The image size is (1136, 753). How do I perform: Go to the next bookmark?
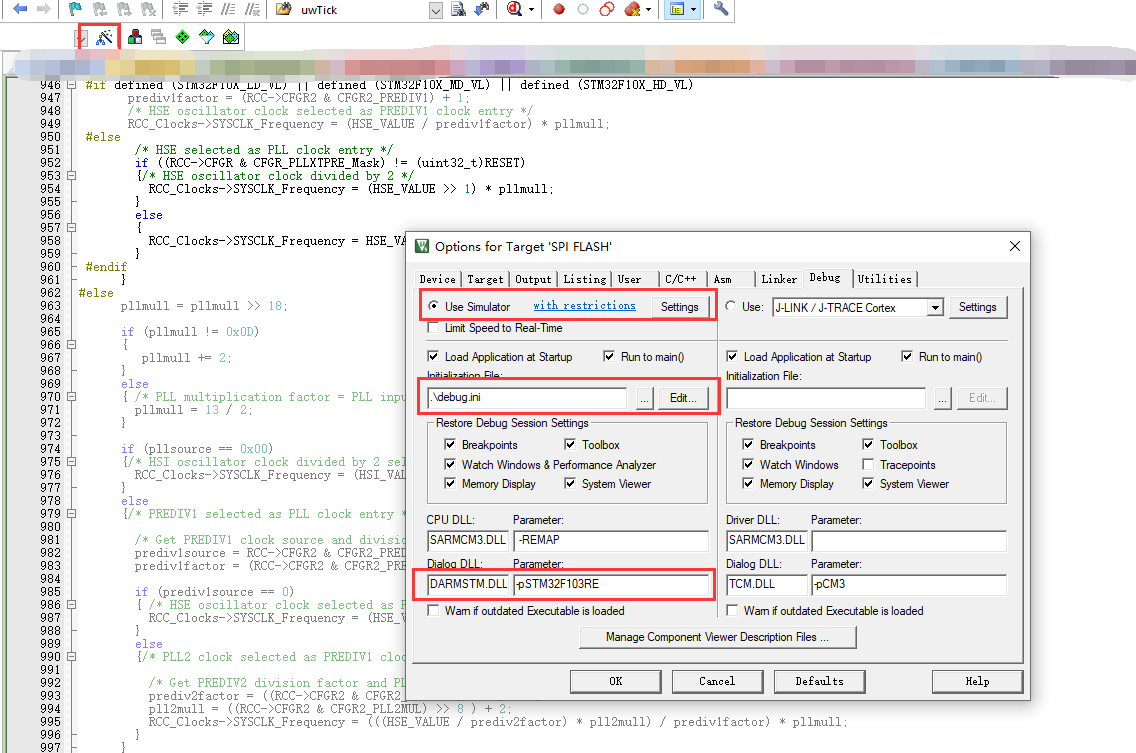click(124, 9)
